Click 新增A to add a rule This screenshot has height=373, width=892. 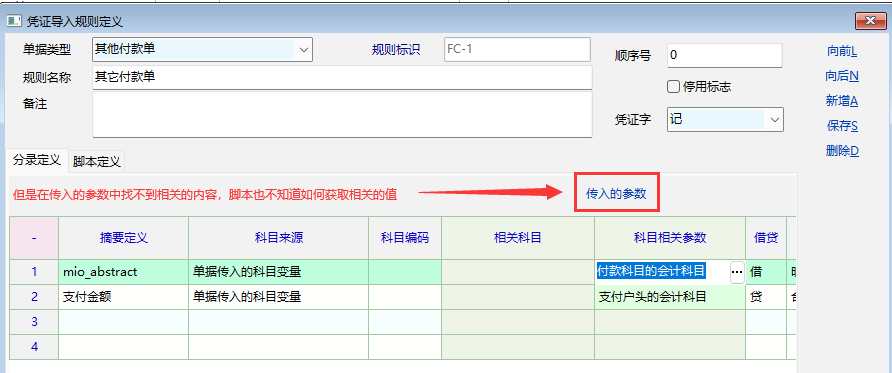point(842,101)
